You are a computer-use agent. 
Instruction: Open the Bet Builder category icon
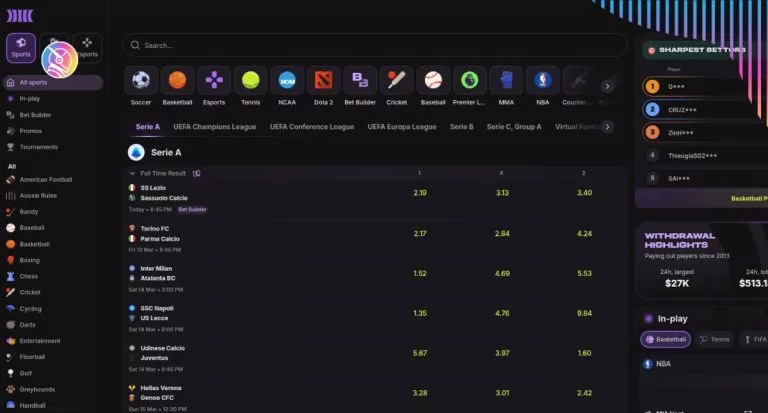[360, 80]
